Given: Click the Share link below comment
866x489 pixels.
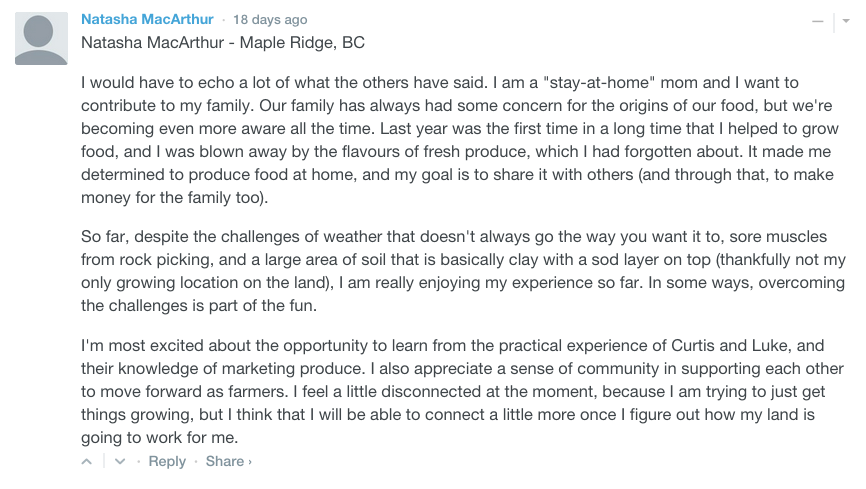Looking at the screenshot, I should (224, 461).
